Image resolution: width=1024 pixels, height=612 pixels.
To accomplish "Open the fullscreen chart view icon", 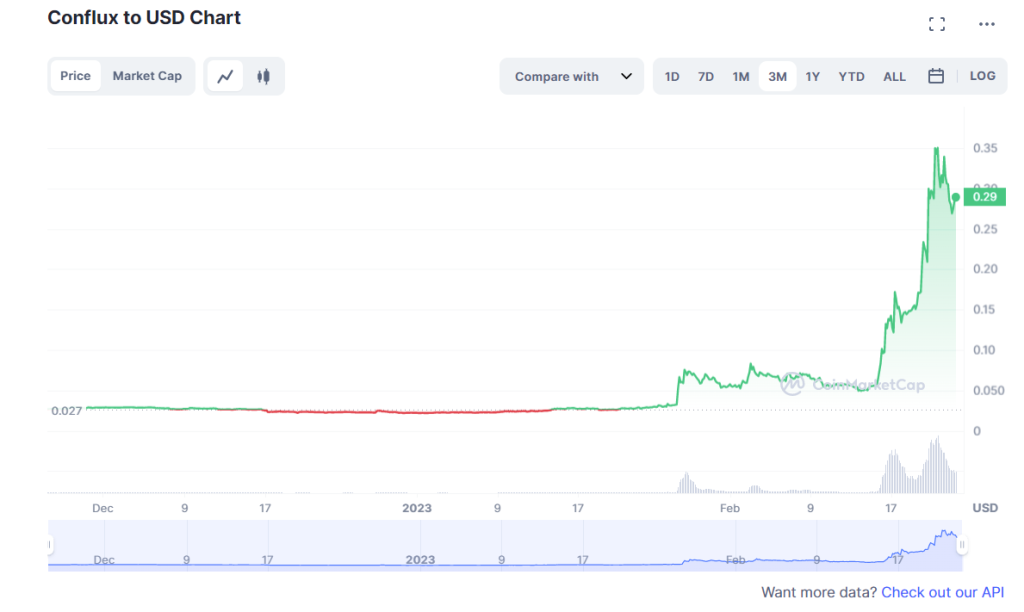I will point(936,24).
